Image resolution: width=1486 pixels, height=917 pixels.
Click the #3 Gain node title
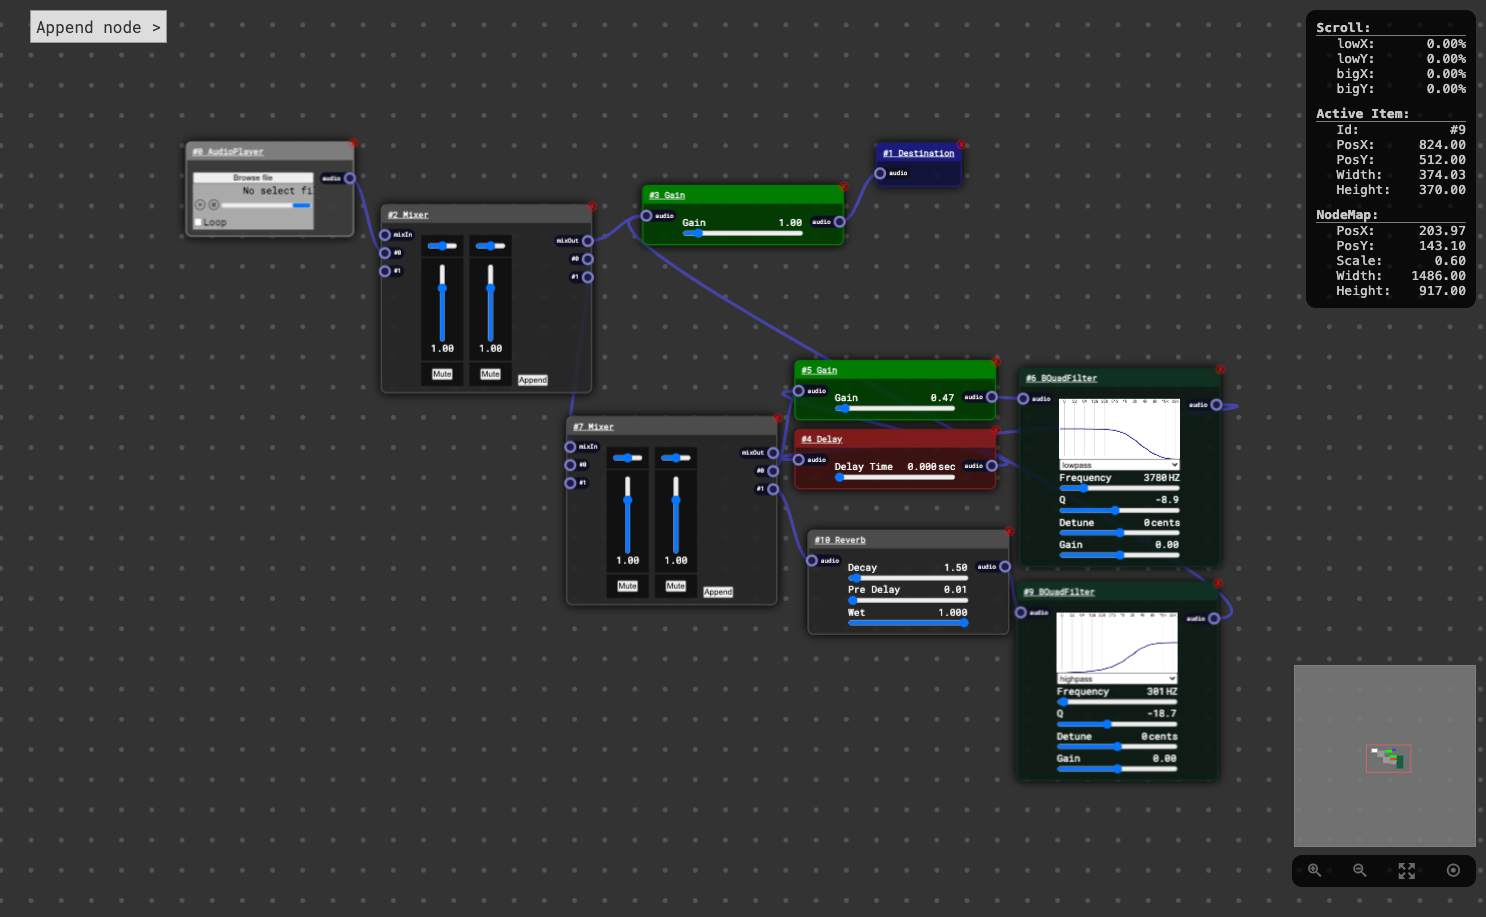(667, 195)
